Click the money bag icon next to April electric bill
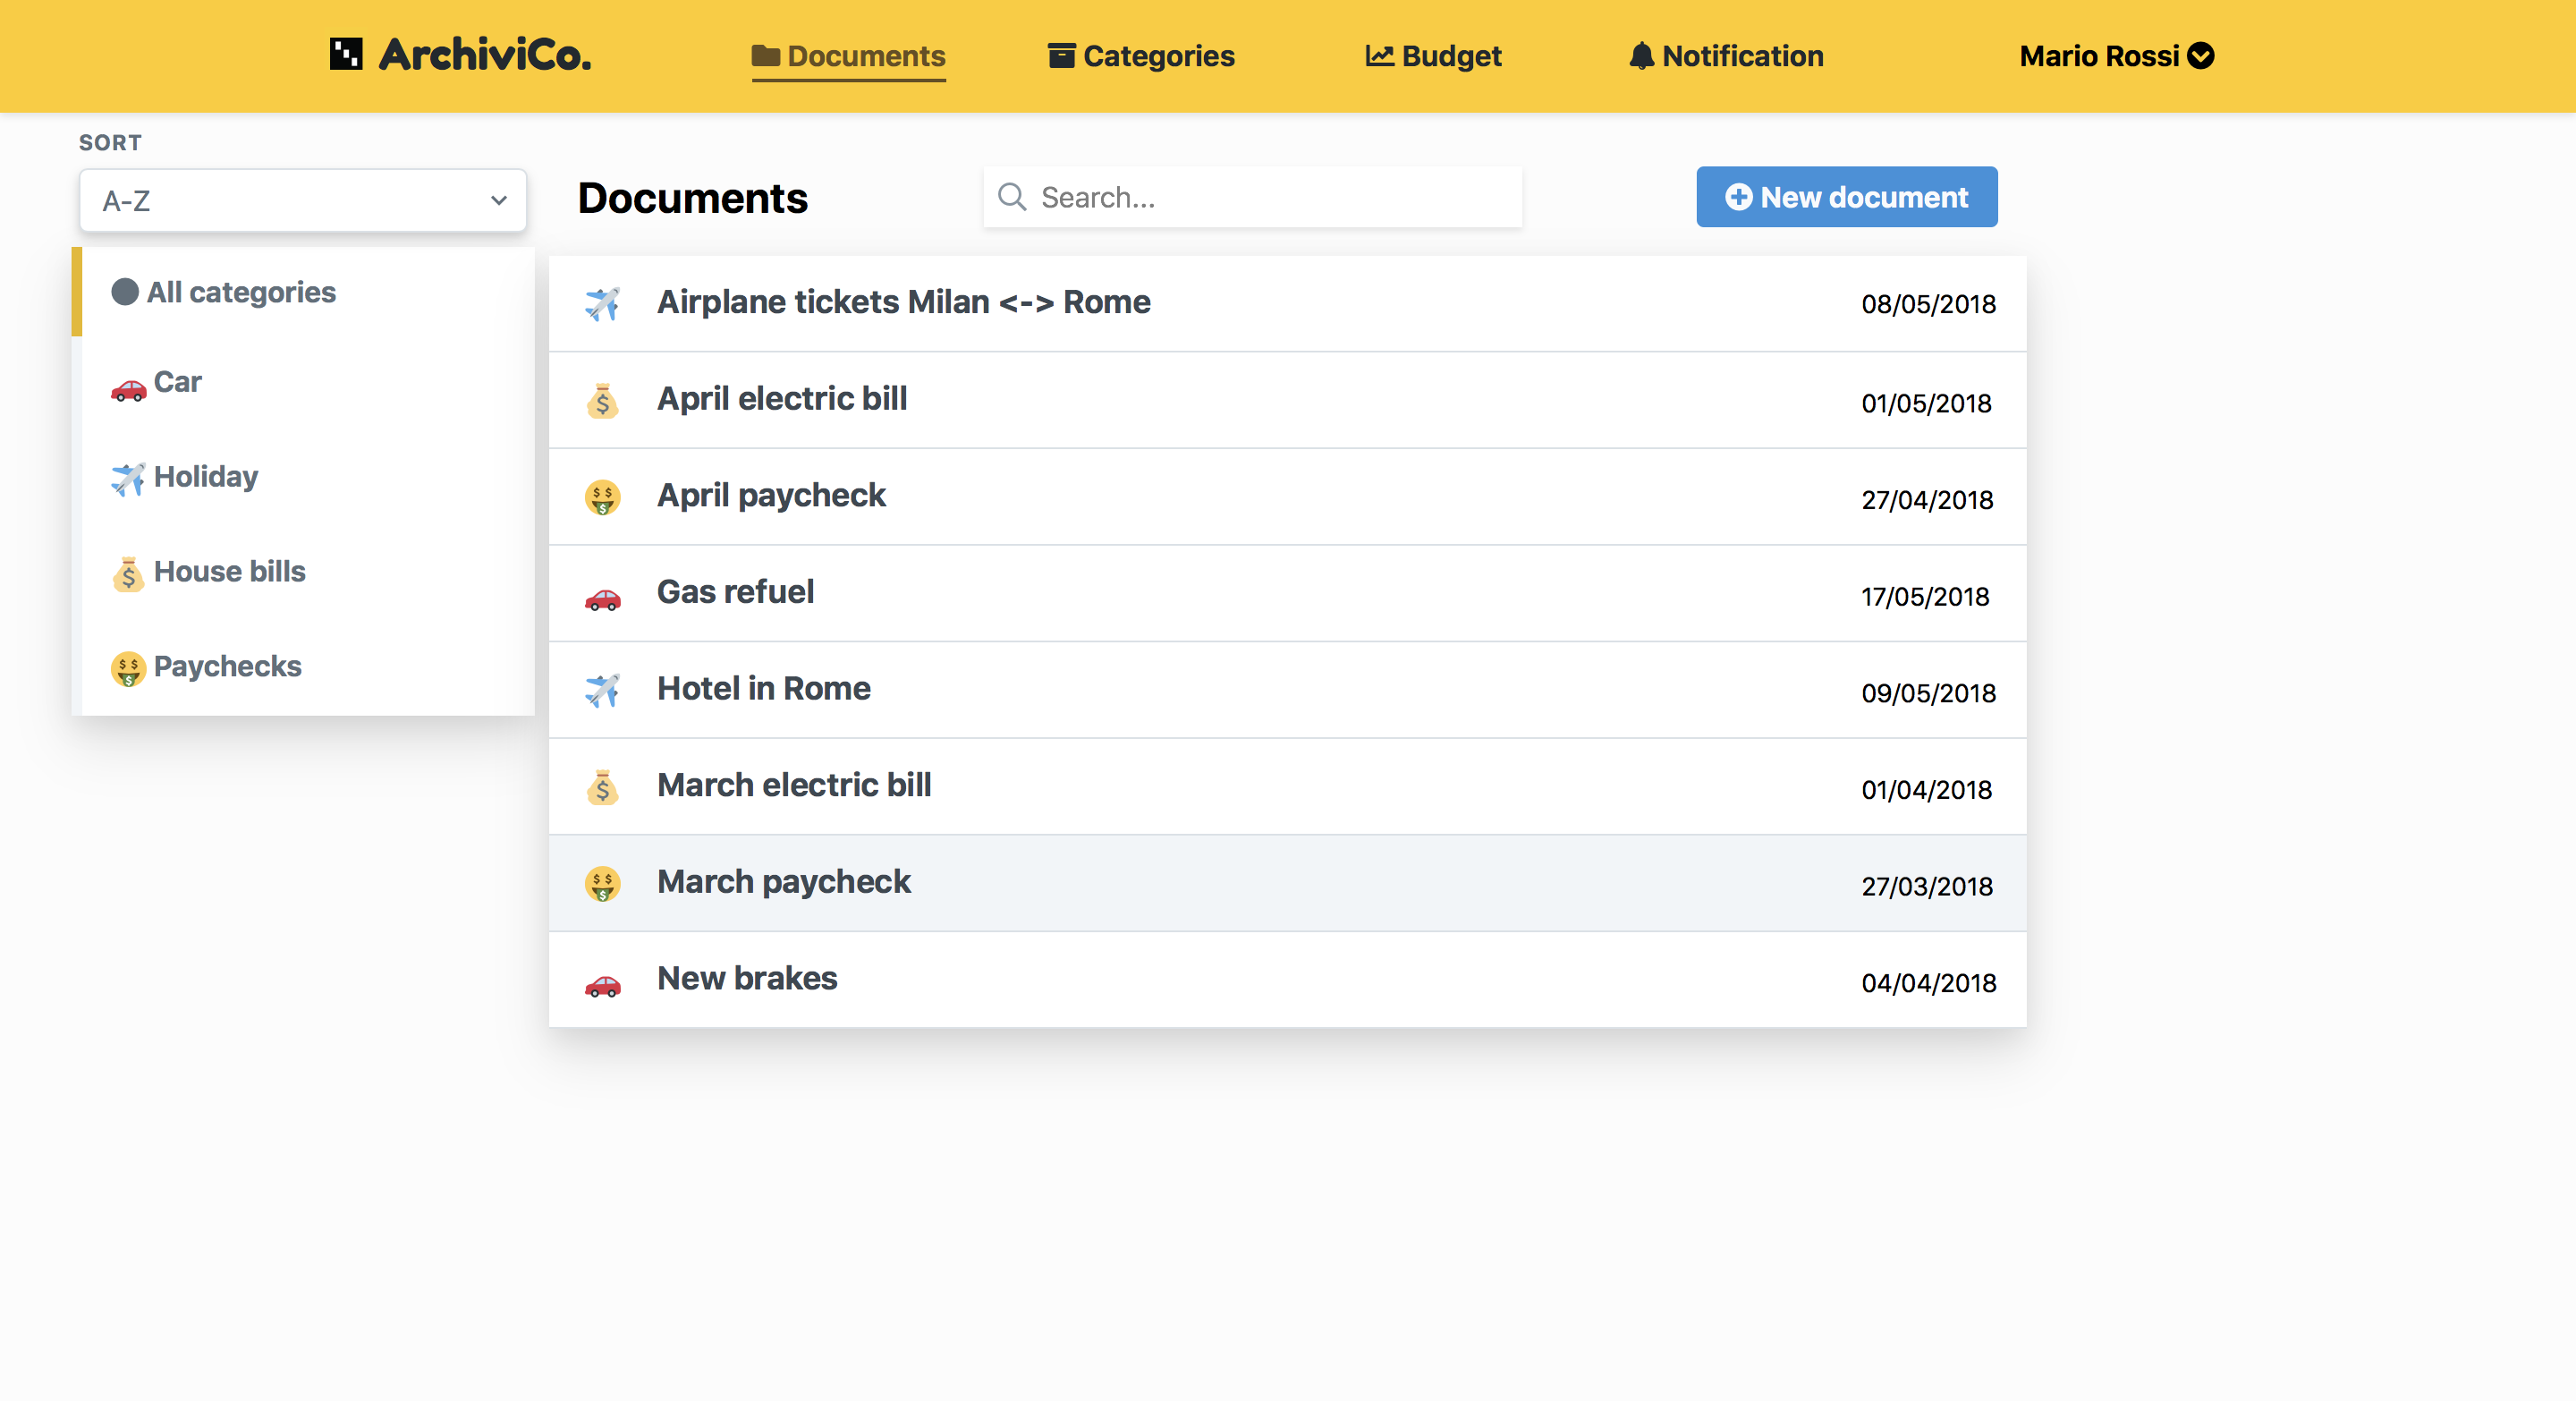The height and width of the screenshot is (1401, 2576). pyautogui.click(x=602, y=401)
